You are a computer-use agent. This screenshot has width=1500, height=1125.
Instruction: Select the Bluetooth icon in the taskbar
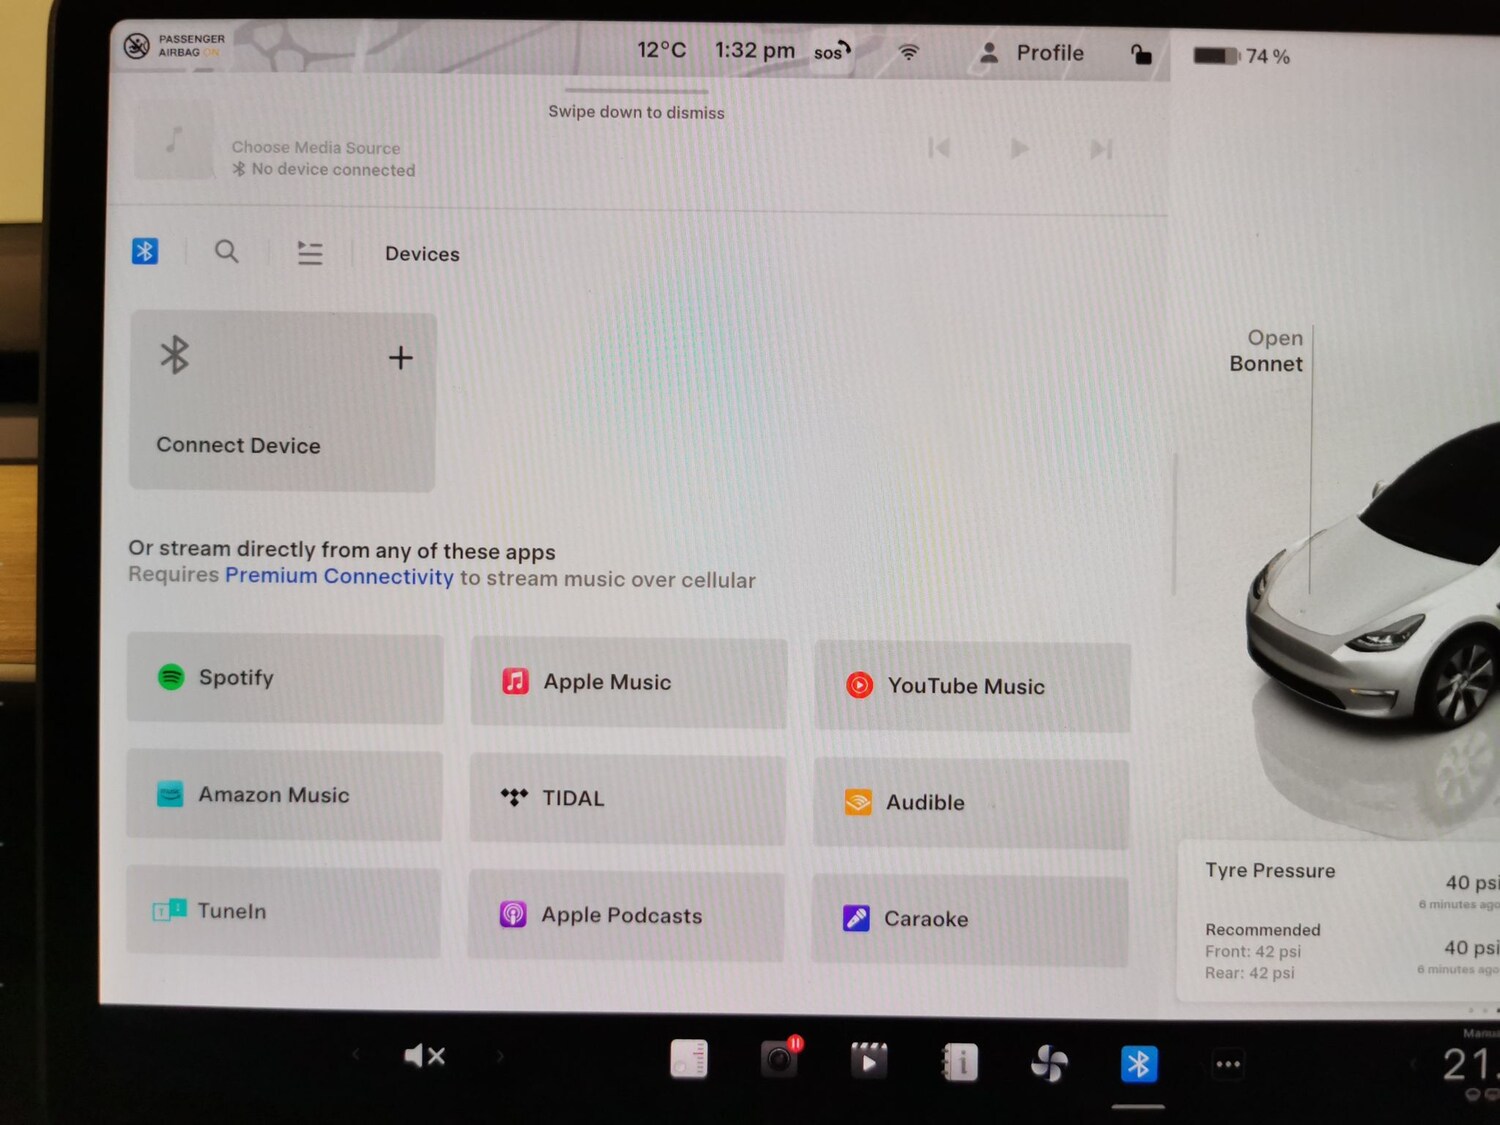1138,1062
